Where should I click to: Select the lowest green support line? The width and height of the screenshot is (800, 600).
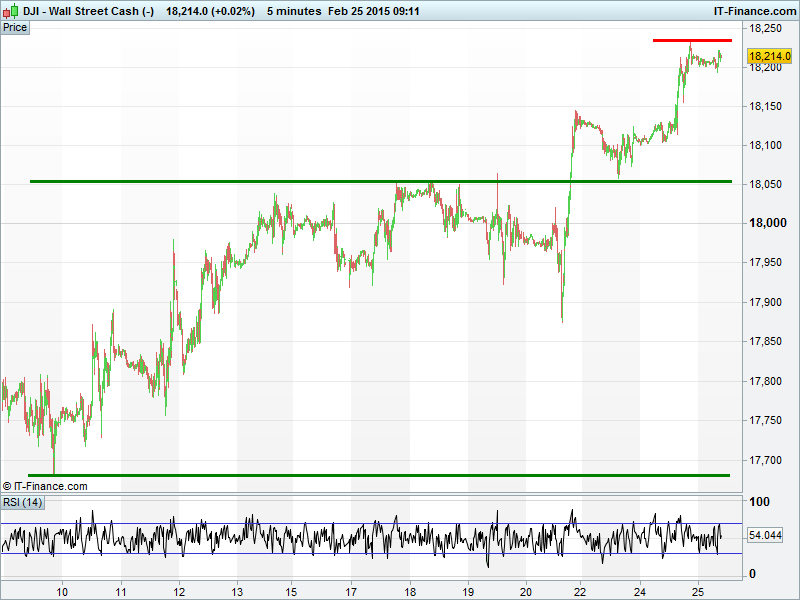click(380, 475)
